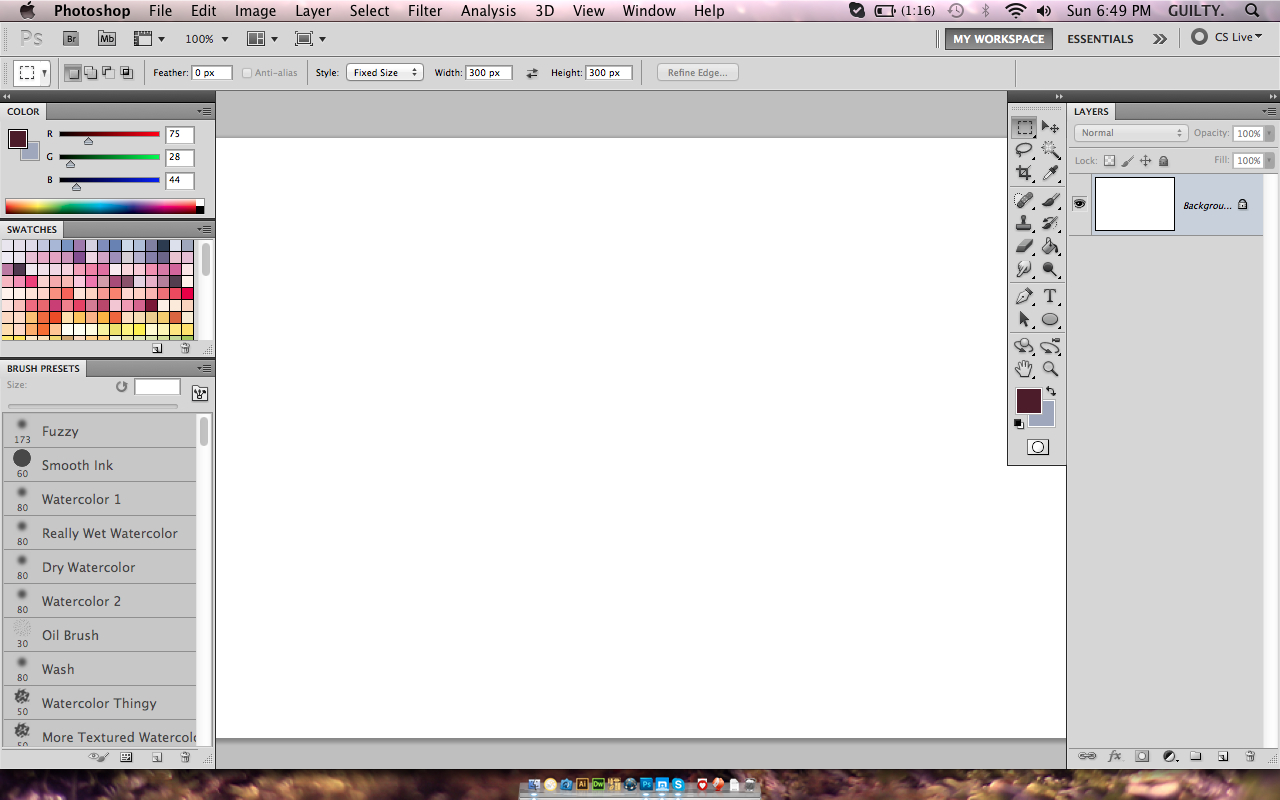The image size is (1280, 800).
Task: Open the View Extras dropdown
Action: tap(149, 39)
